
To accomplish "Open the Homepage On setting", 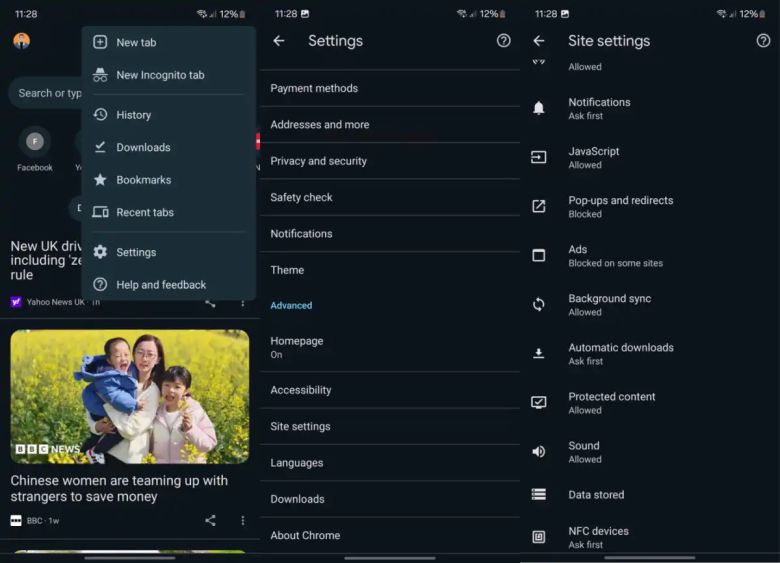I will pos(297,347).
